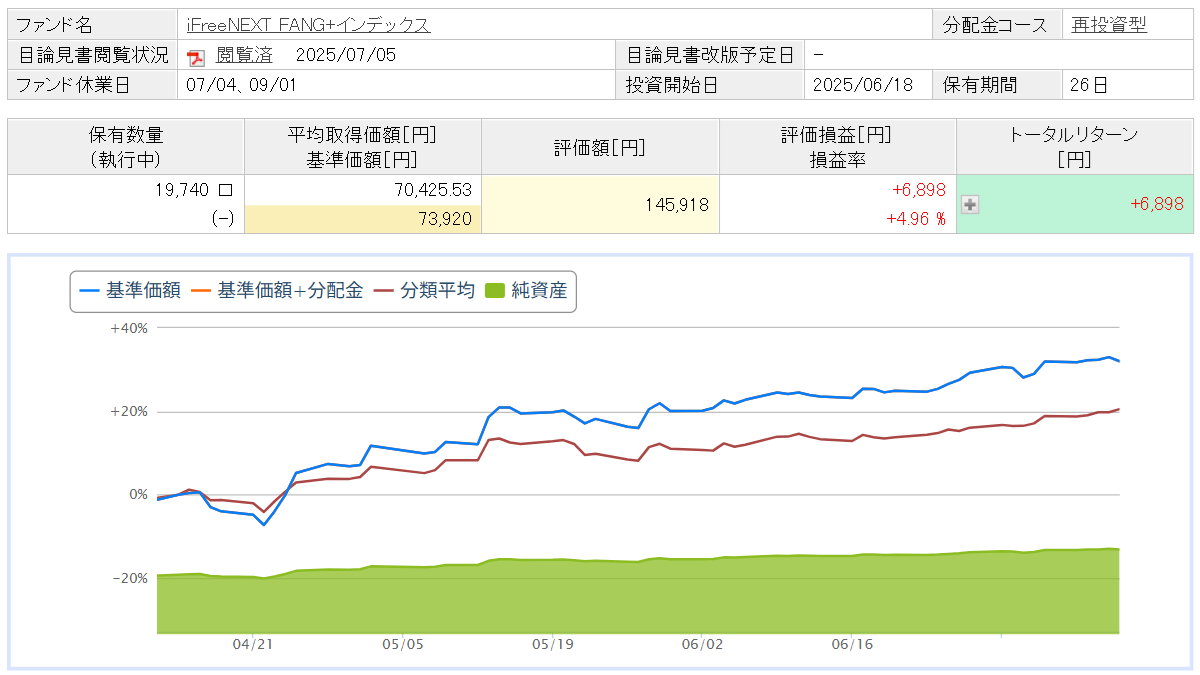Click the ファンド休業日 label cell
Image resolution: width=1200 pixels, height=675 pixels.
94,85
